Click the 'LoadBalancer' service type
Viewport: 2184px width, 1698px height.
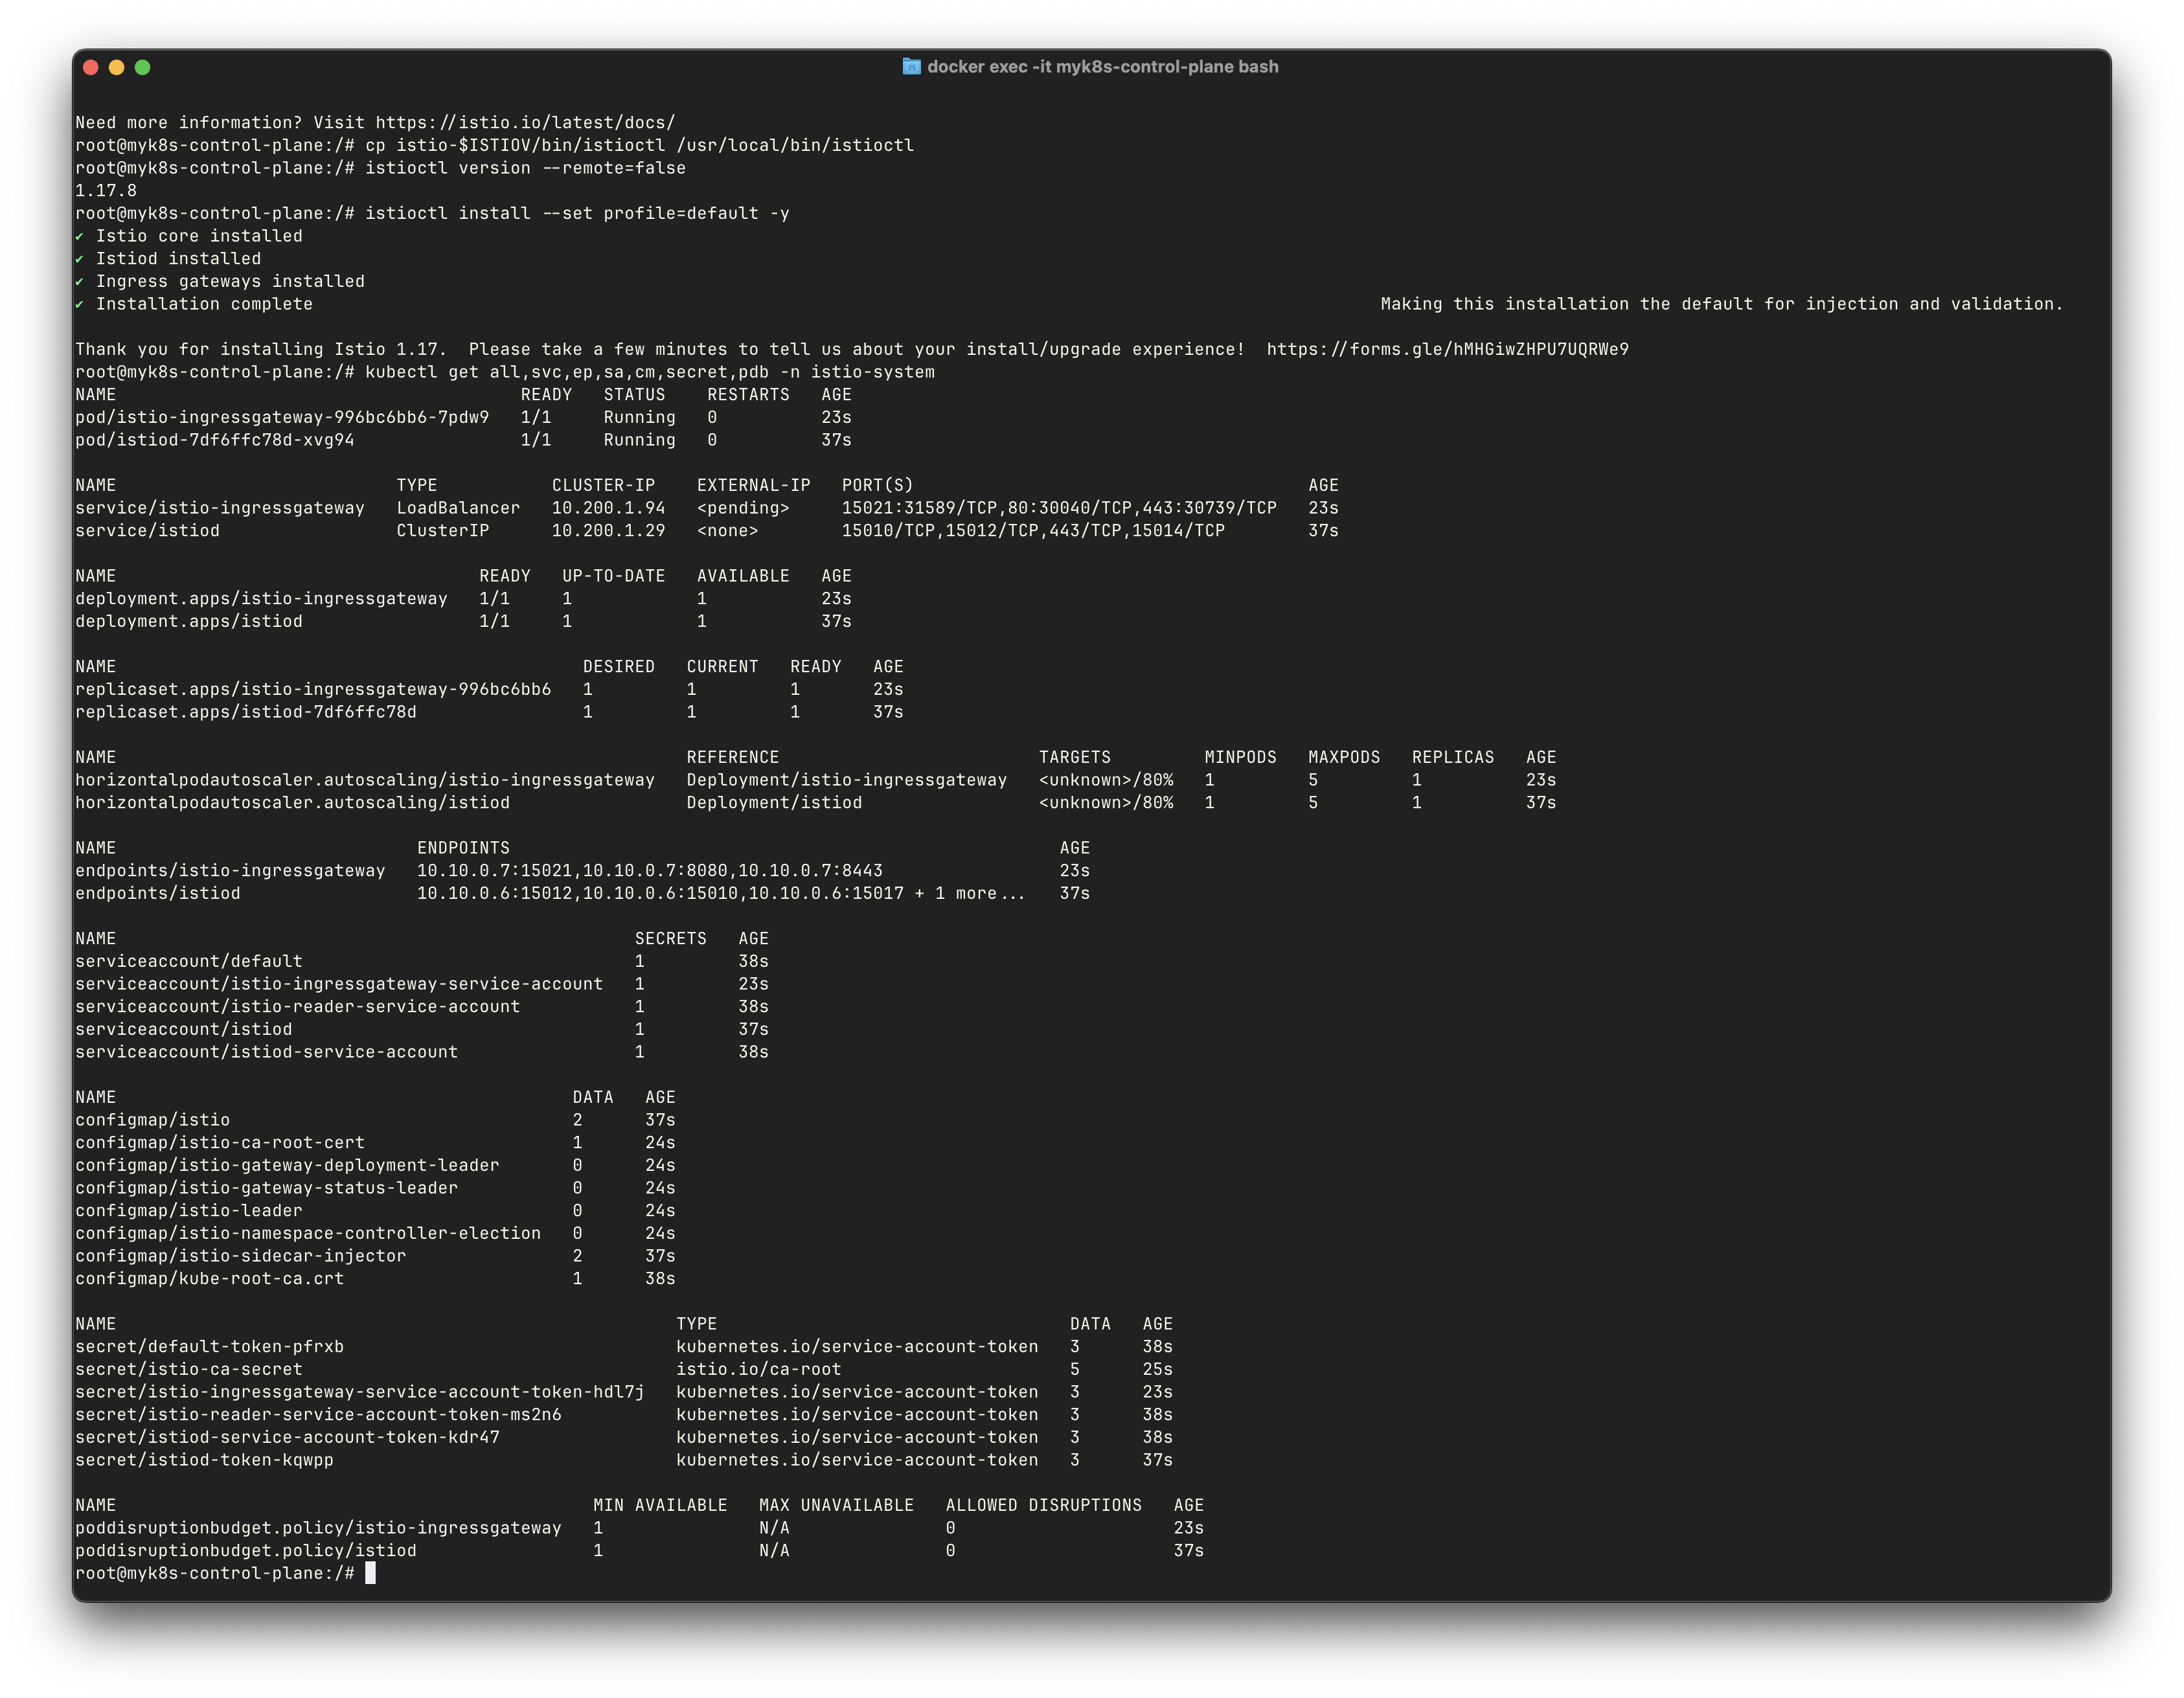(x=458, y=508)
